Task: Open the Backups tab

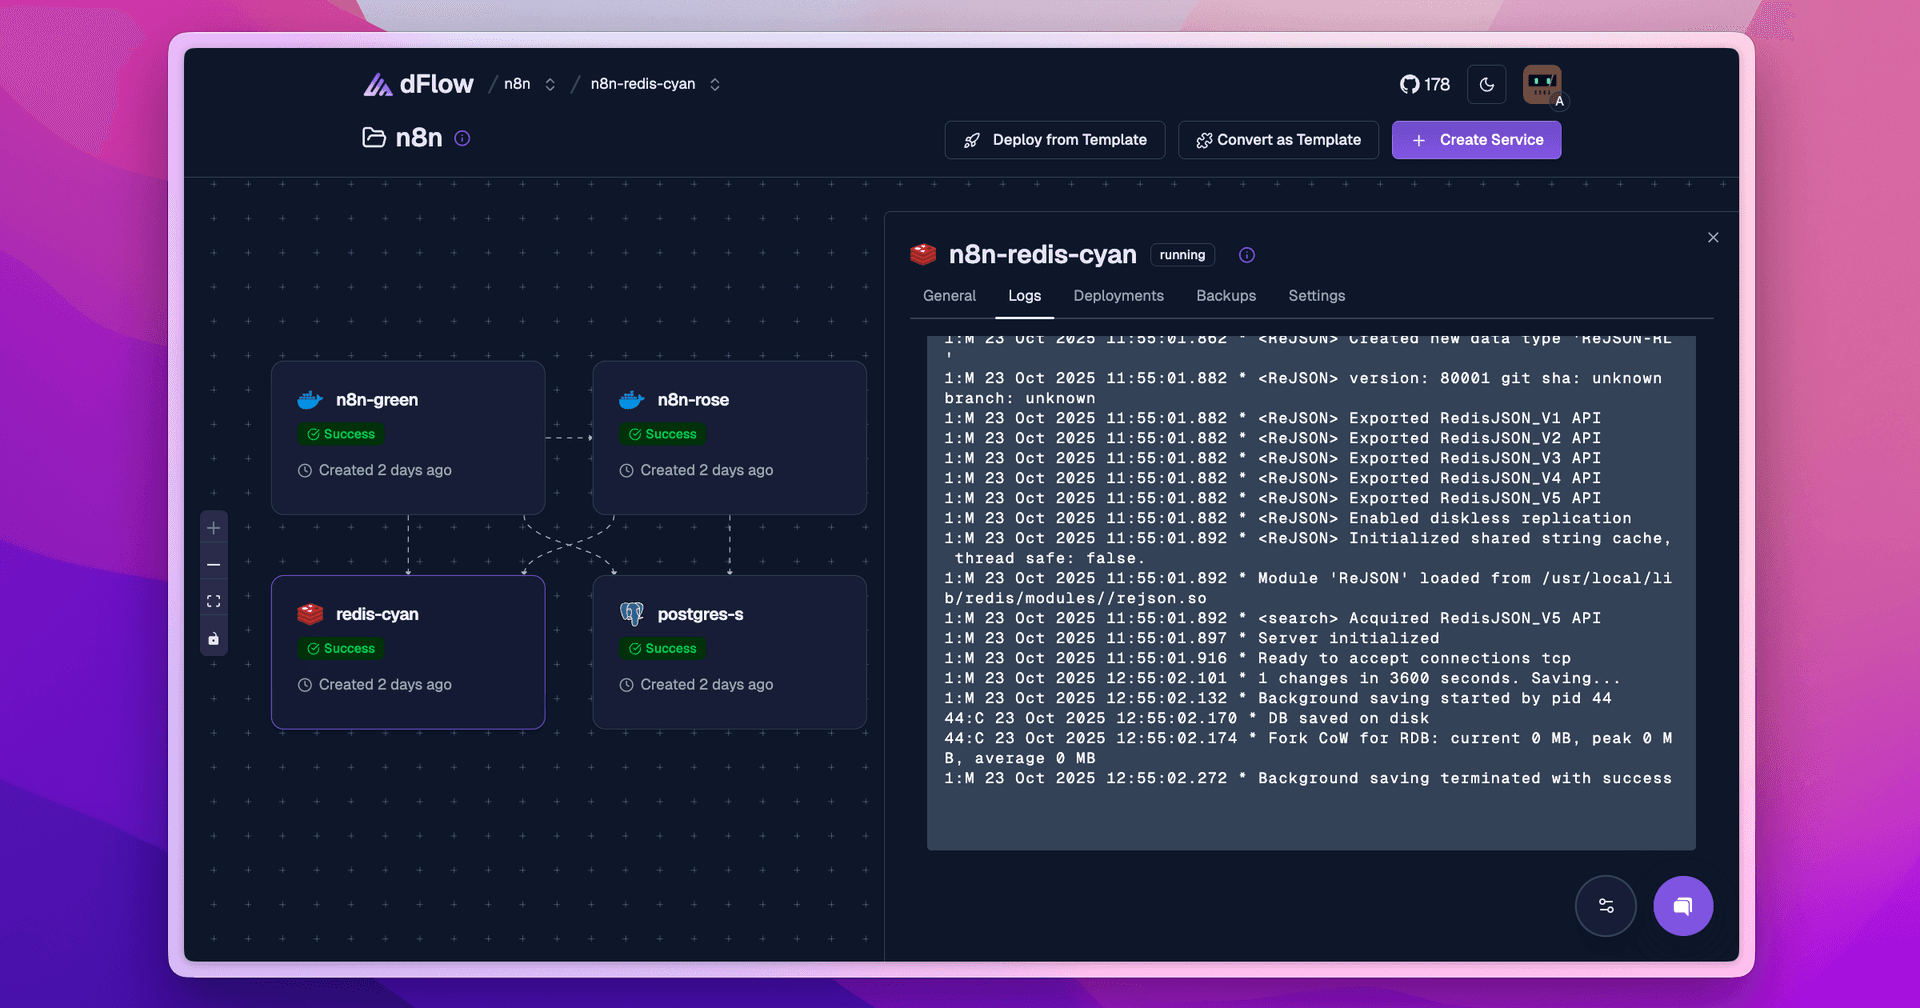Action: click(x=1225, y=296)
